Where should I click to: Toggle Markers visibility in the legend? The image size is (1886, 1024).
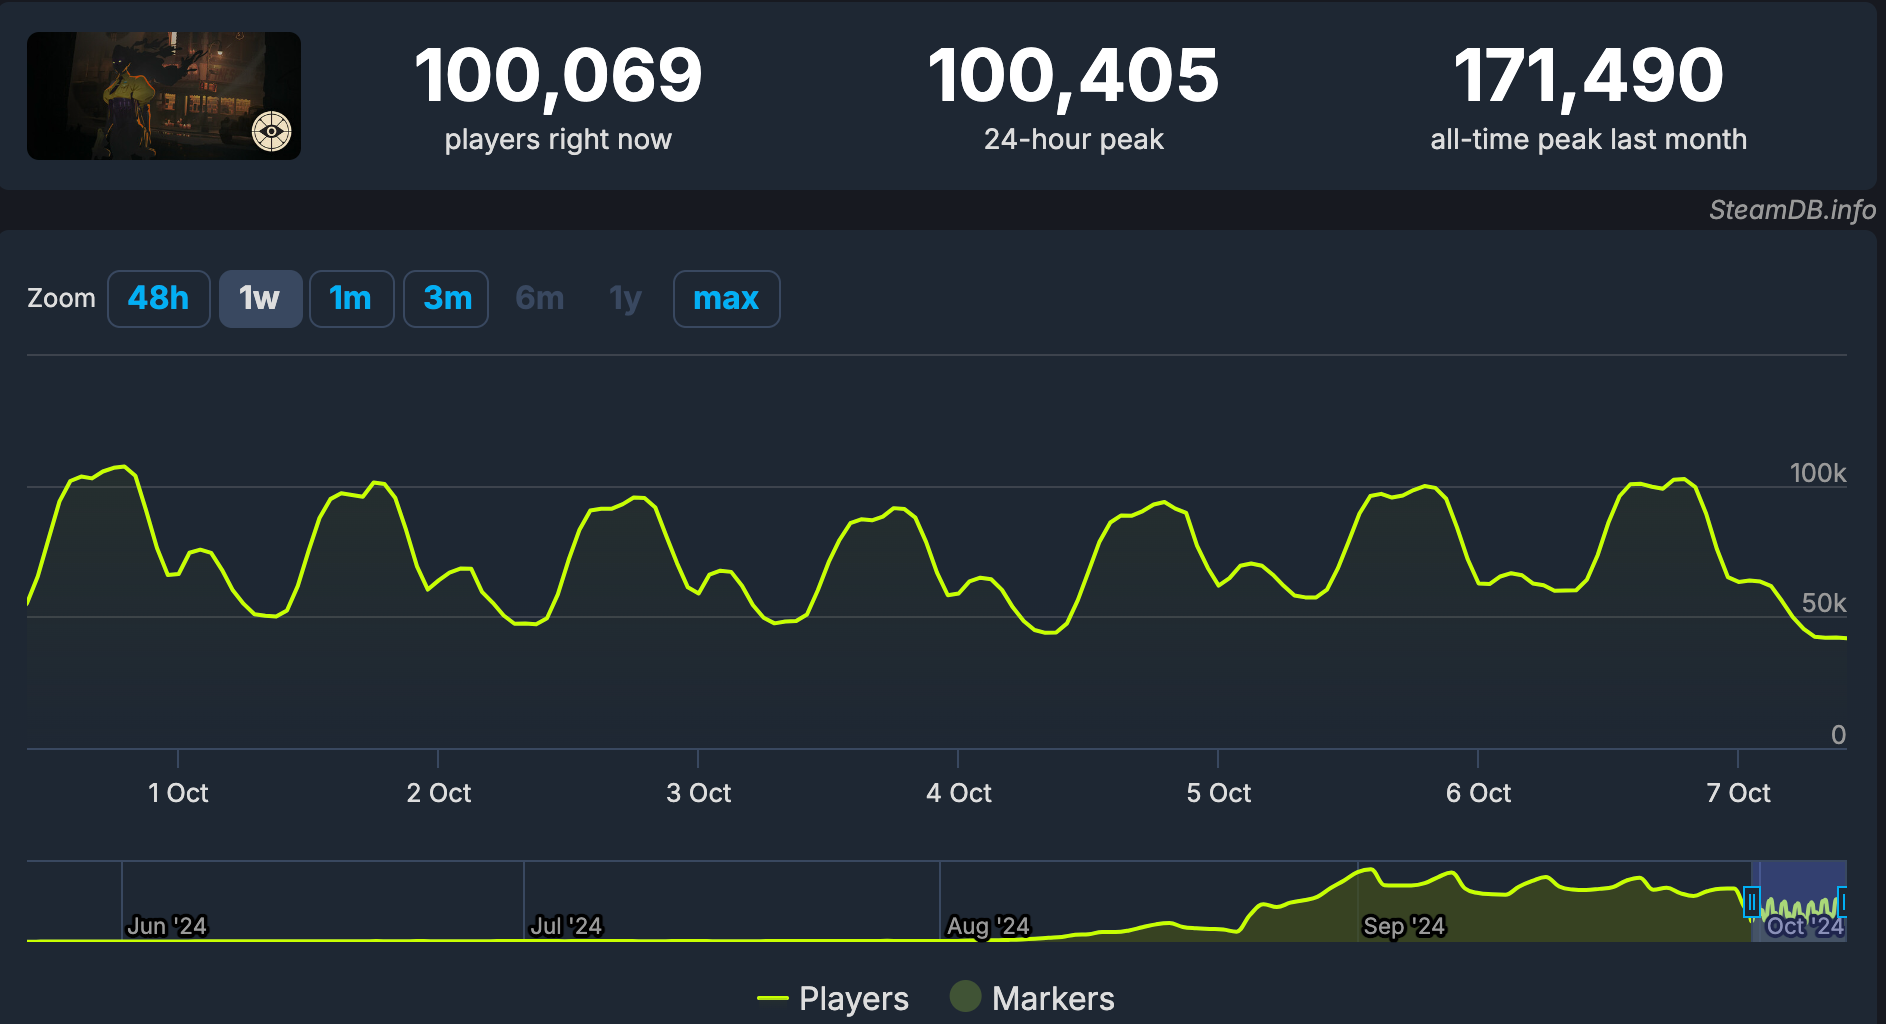(1052, 998)
